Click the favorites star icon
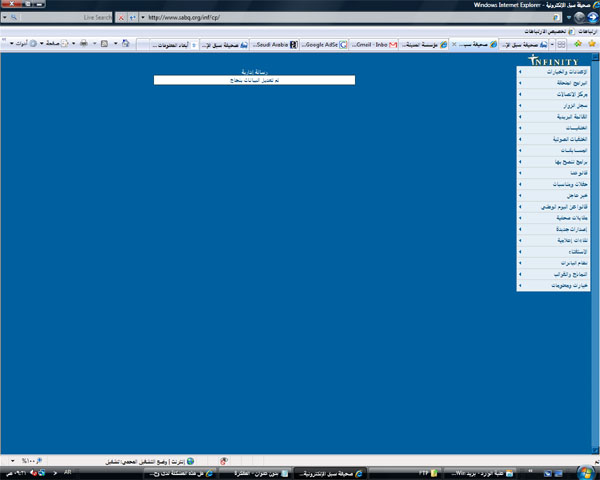Image resolution: width=600 pixels, height=480 pixels. 591,44
